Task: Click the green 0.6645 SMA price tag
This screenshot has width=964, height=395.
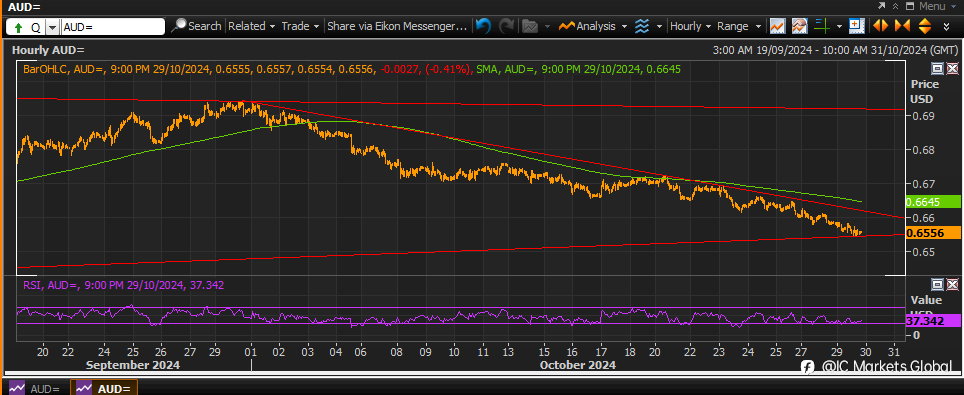Action: tap(933, 201)
